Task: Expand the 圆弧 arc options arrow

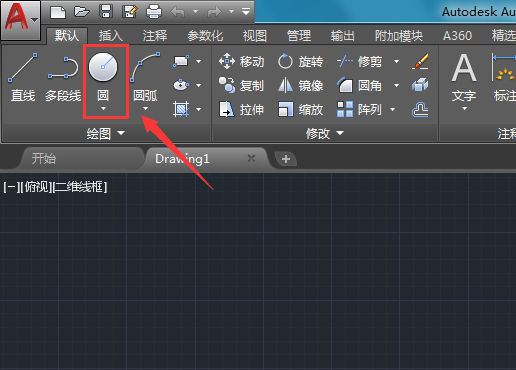Action: pyautogui.click(x=145, y=109)
